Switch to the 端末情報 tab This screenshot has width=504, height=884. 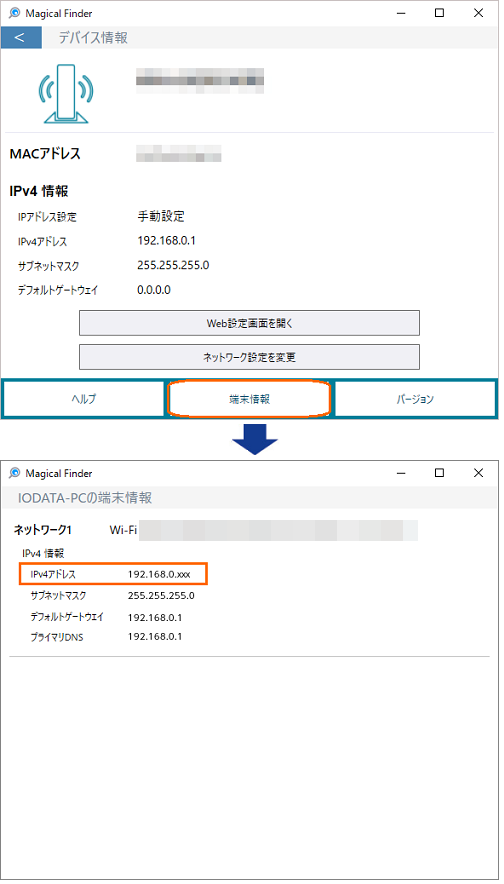pyautogui.click(x=249, y=399)
